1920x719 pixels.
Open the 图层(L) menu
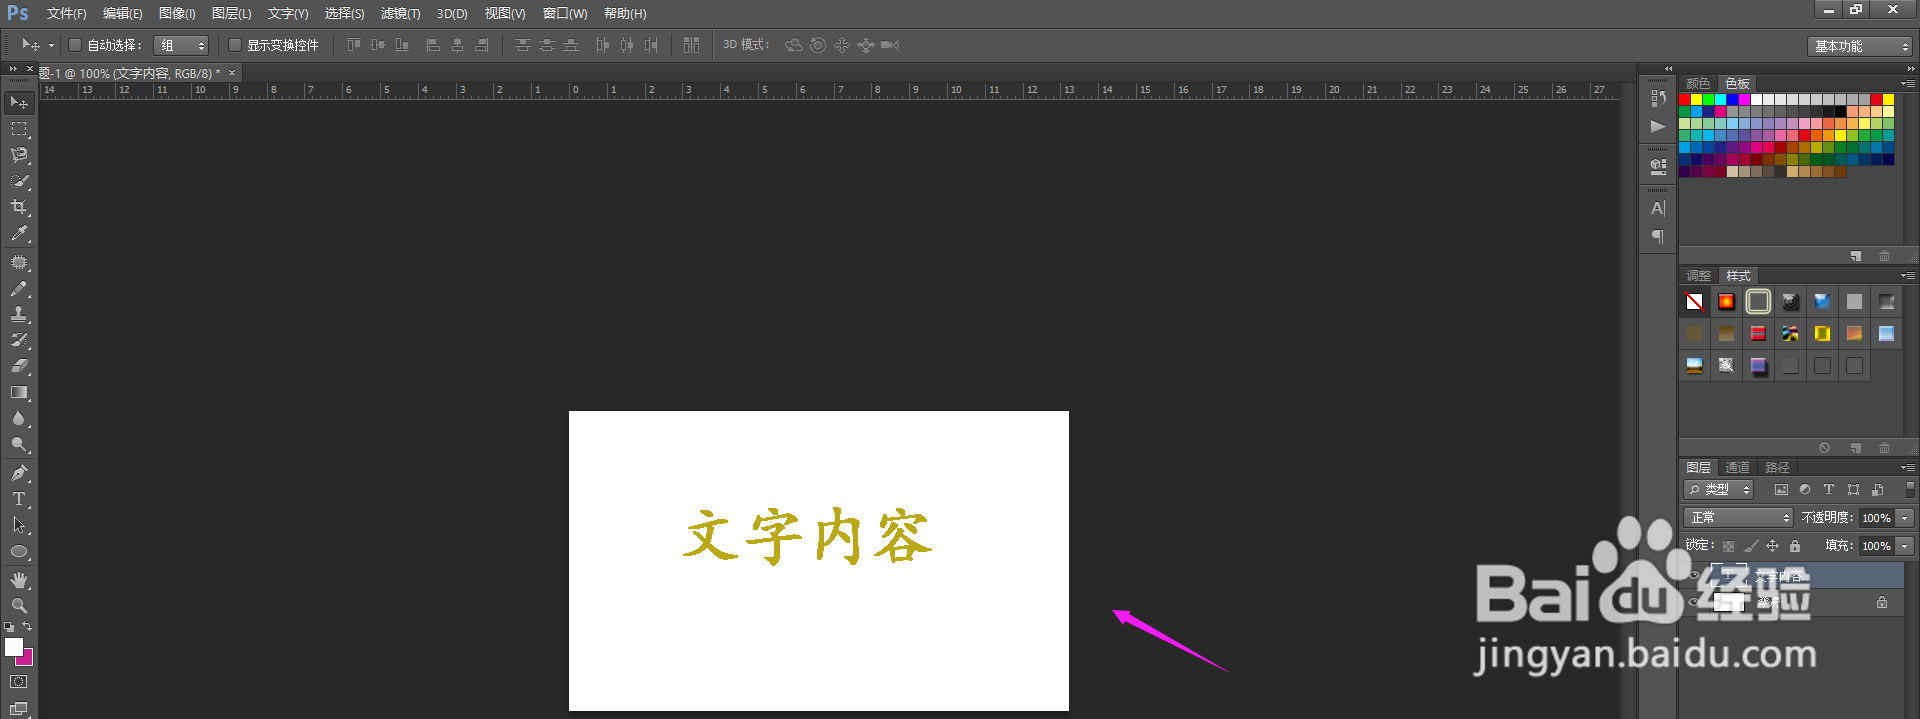pos(231,14)
